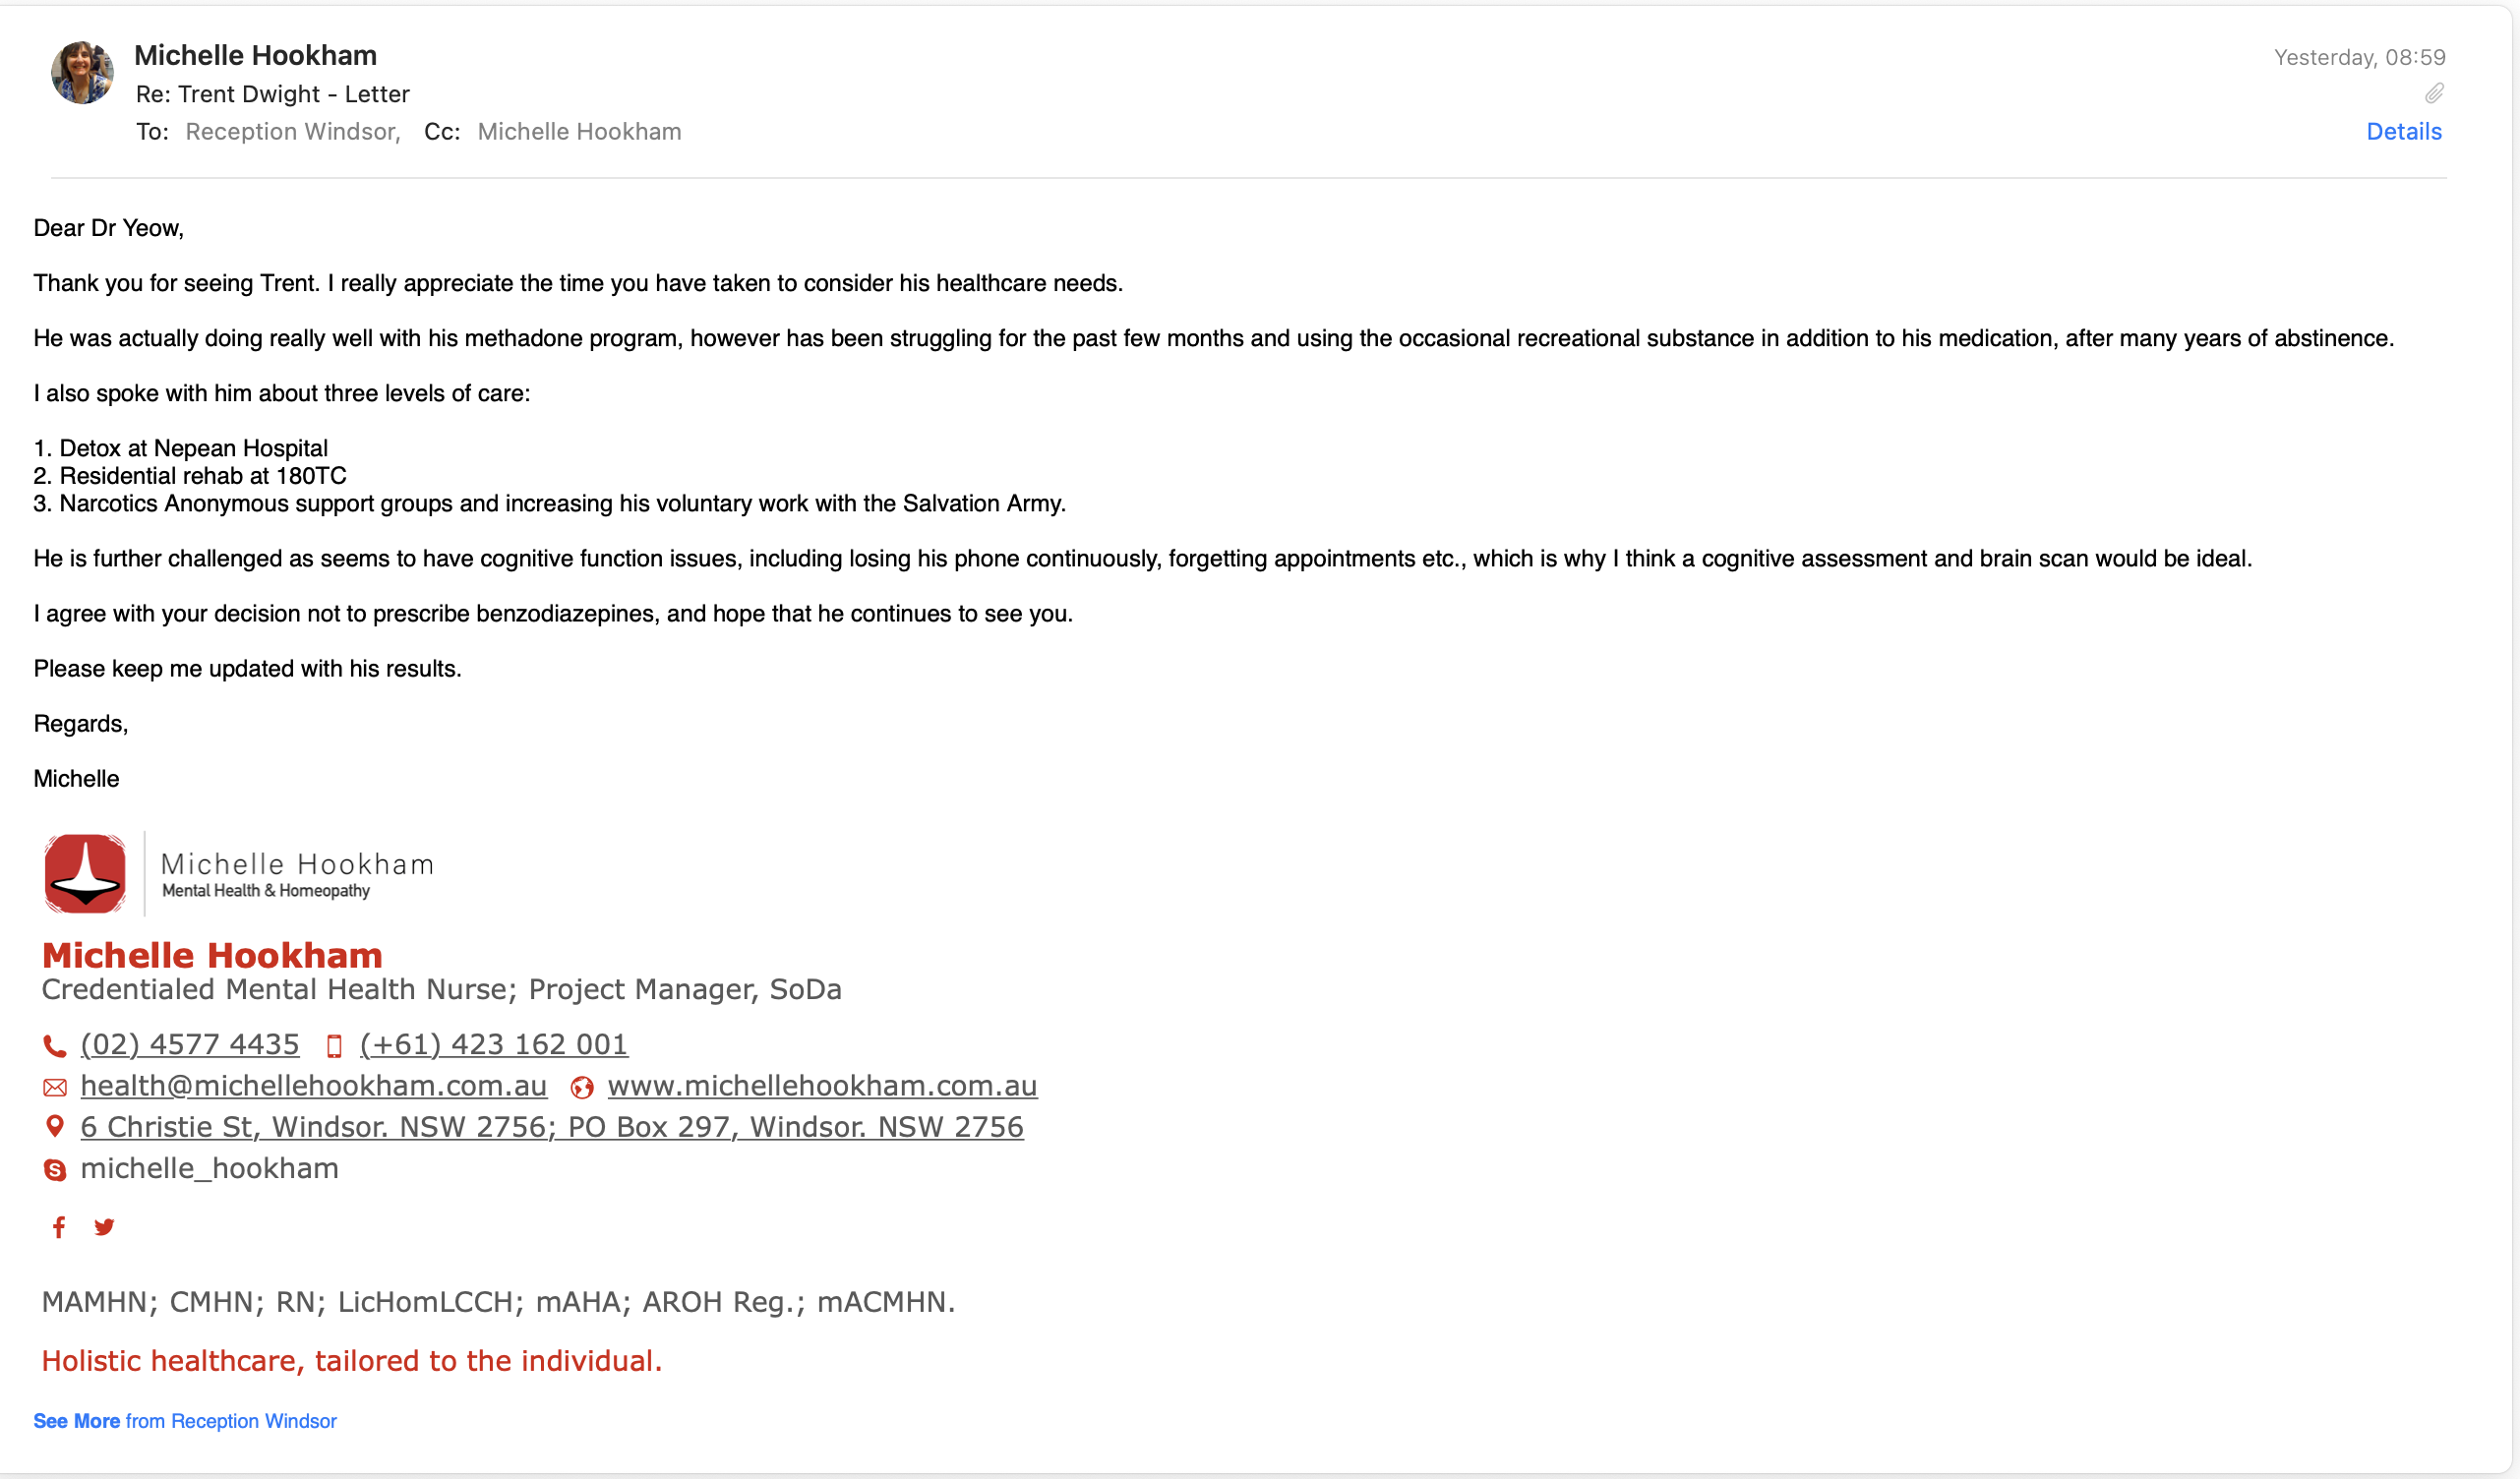Screen dimensions: 2520x1479
Task: Click the sender's profile photo avatar
Action: 82,73
